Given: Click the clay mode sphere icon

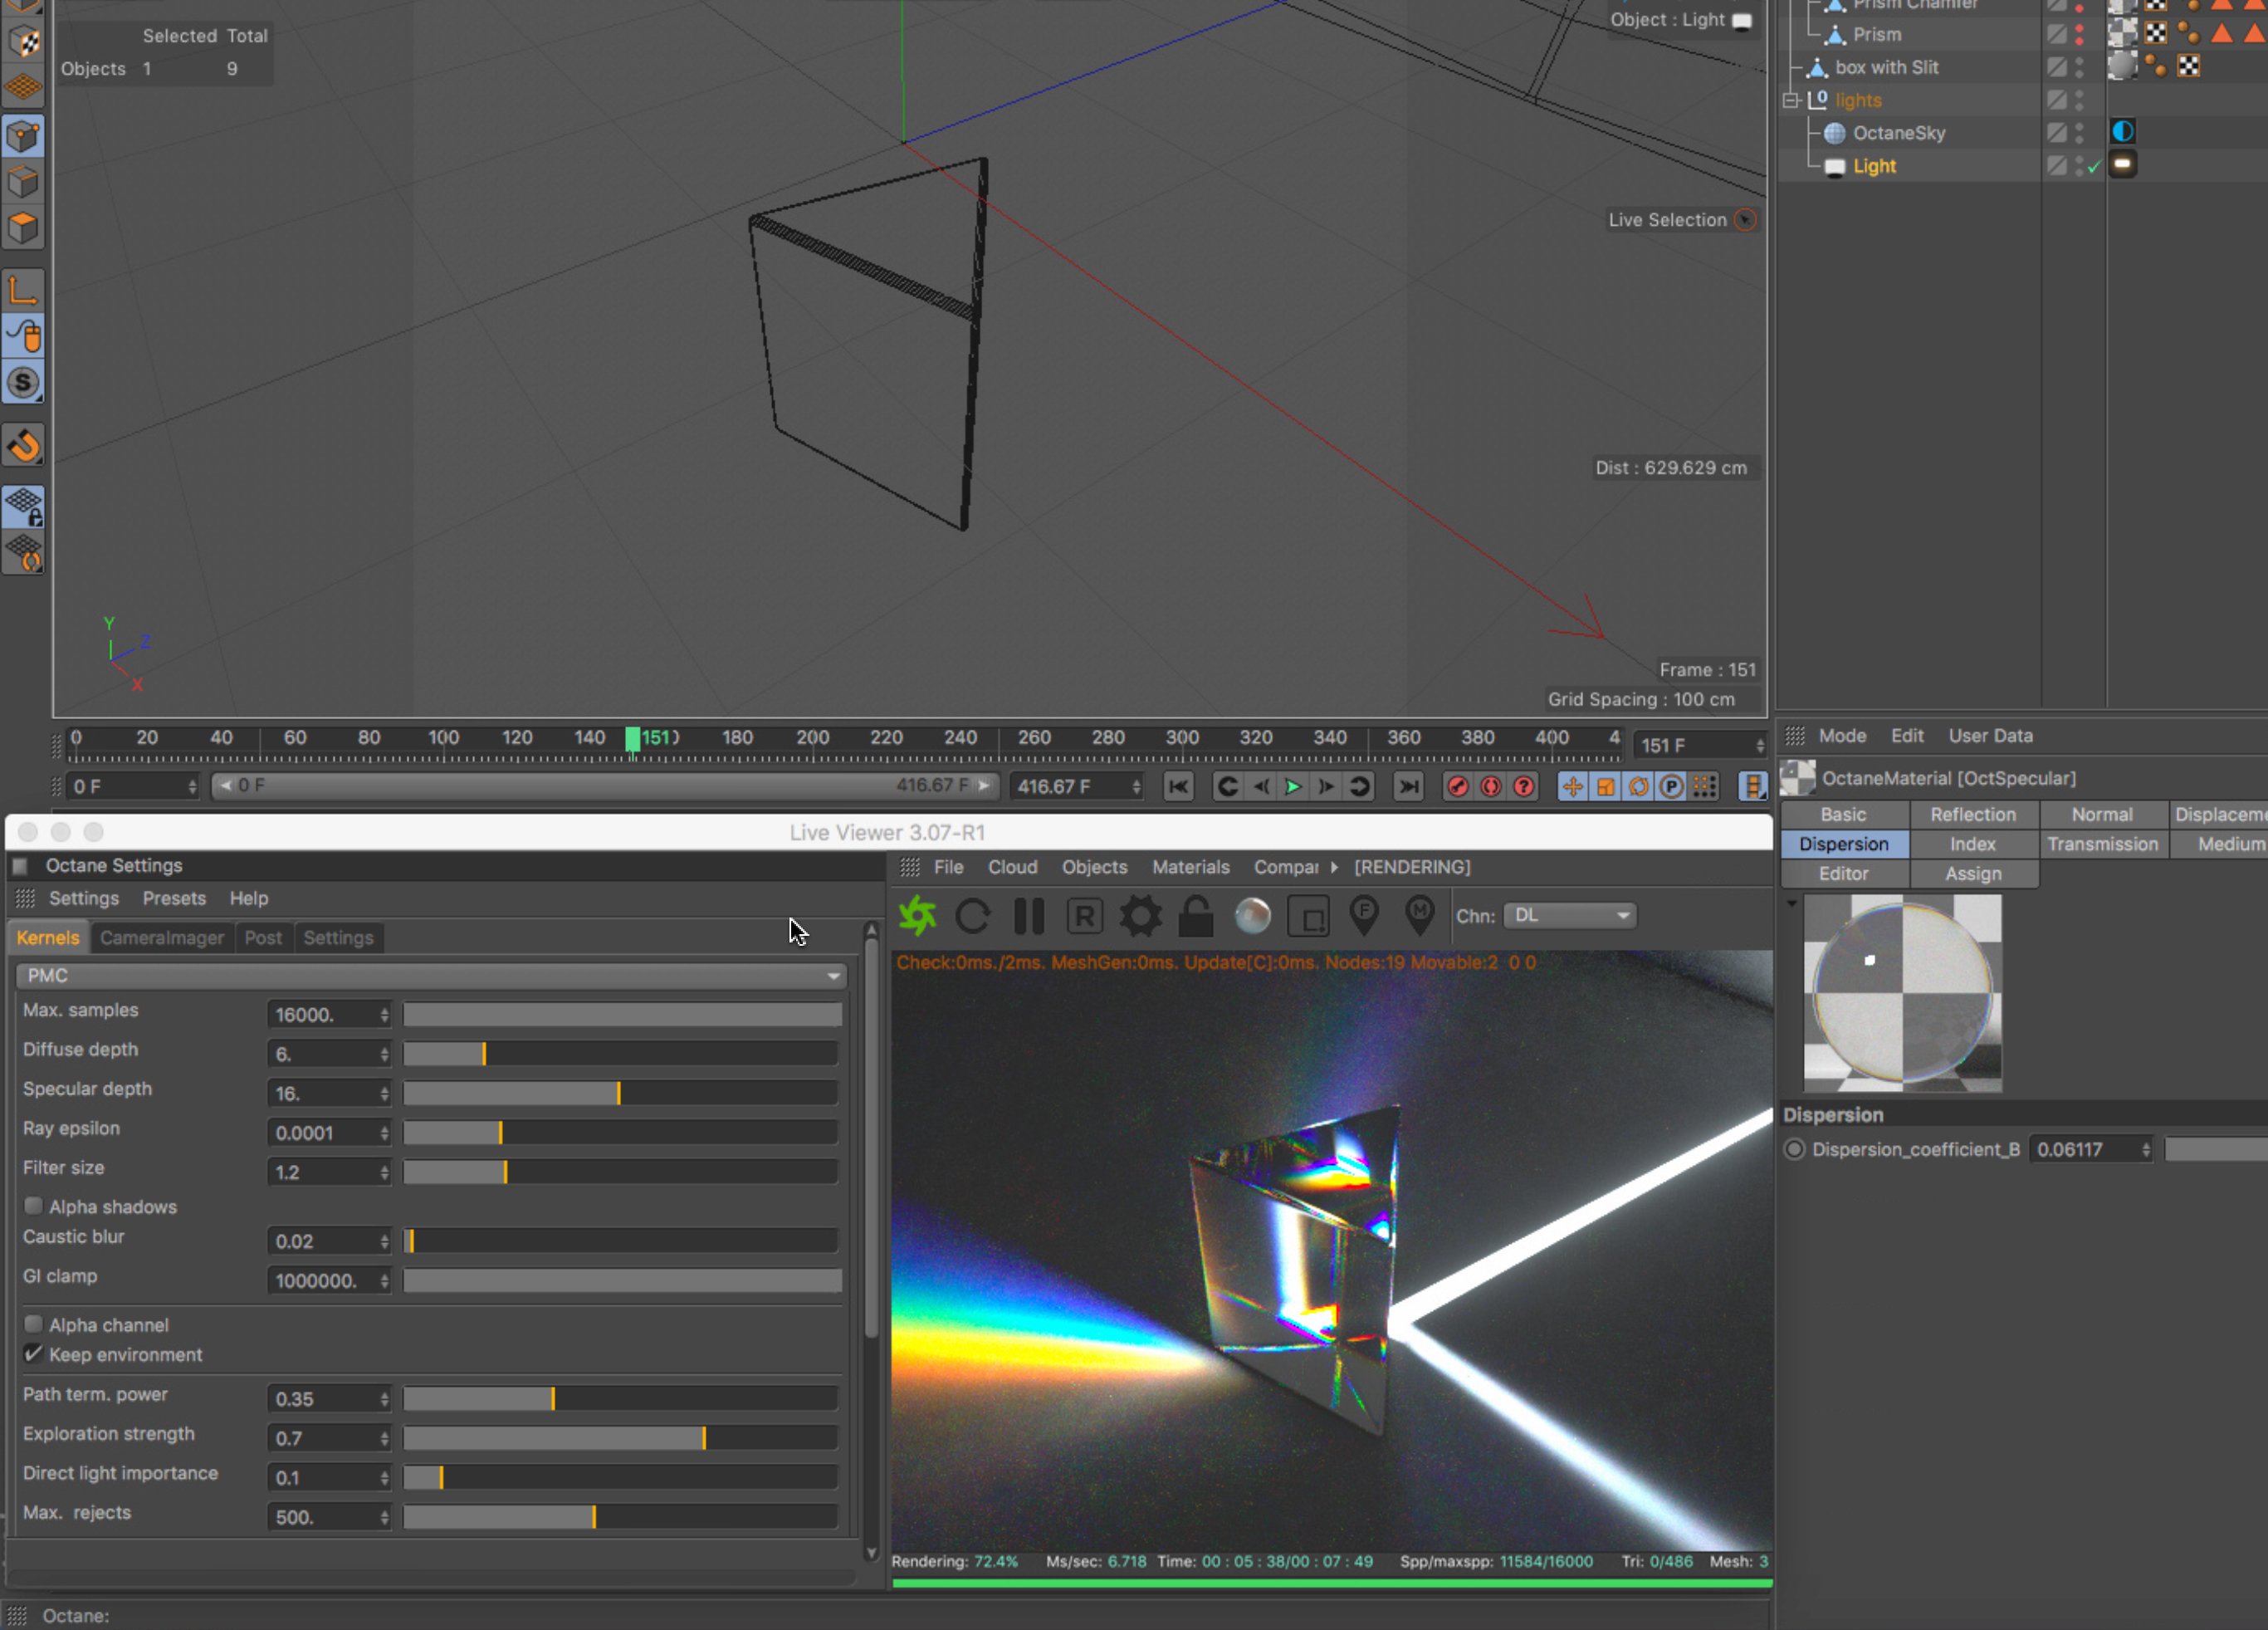Looking at the screenshot, I should (1252, 916).
